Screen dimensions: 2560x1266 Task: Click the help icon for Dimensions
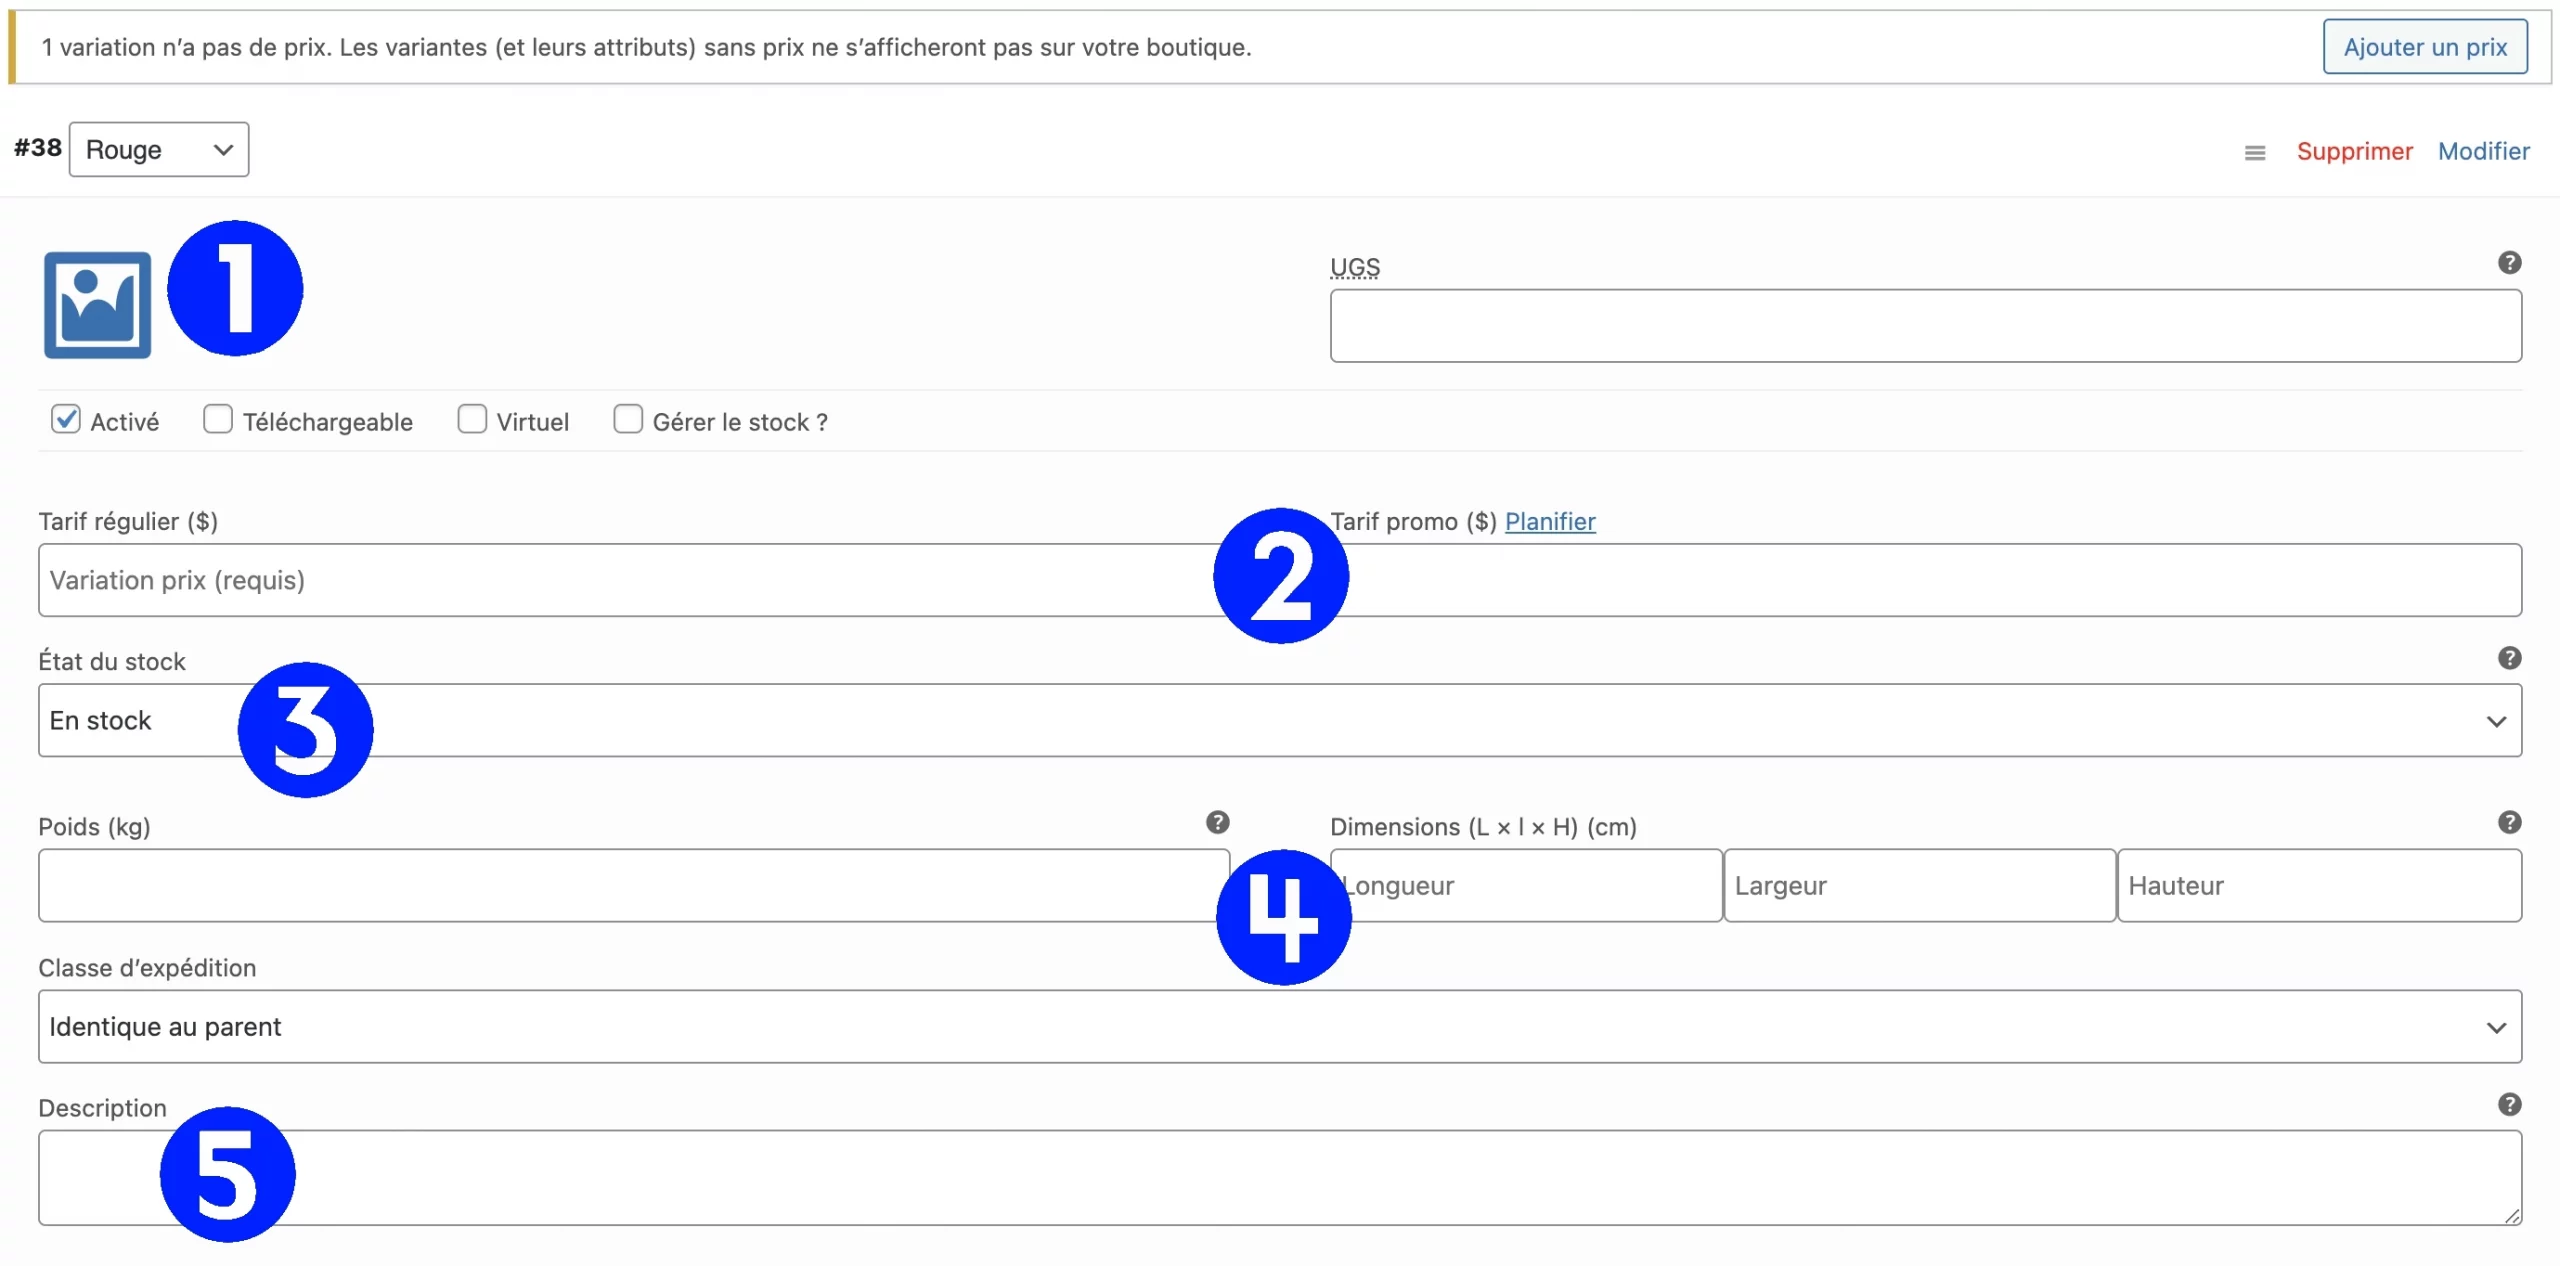coord(2508,822)
